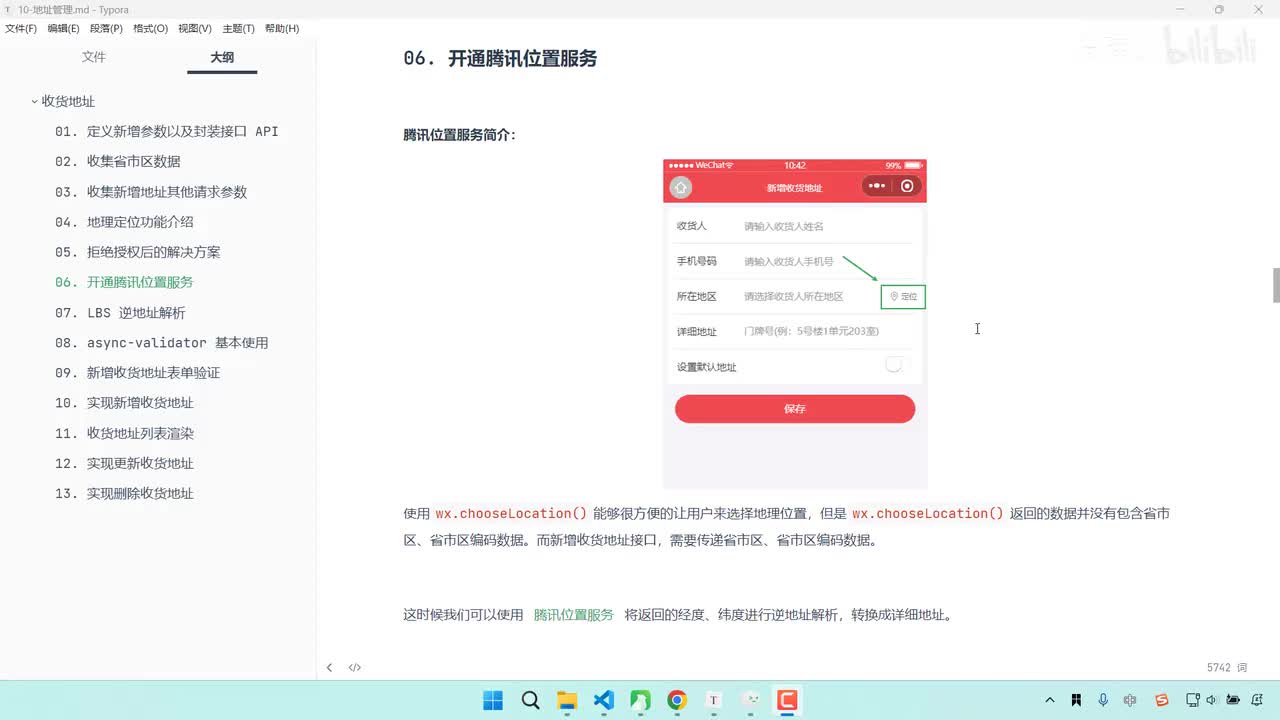
Task: Go to 08. async-validator 基本使用
Action: tap(161, 342)
